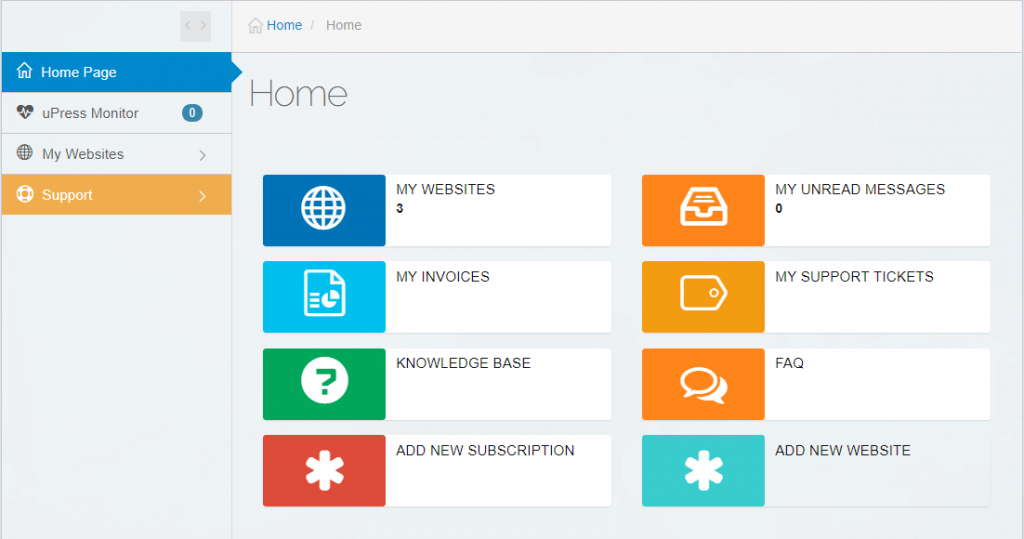Viewport: 1024px width, 539px height.
Task: Open the MY WEBSITES tile label
Action: pyautogui.click(x=445, y=189)
